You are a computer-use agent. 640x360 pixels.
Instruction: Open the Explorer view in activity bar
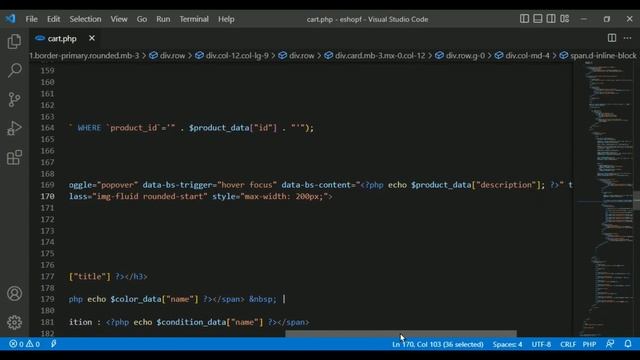14,41
